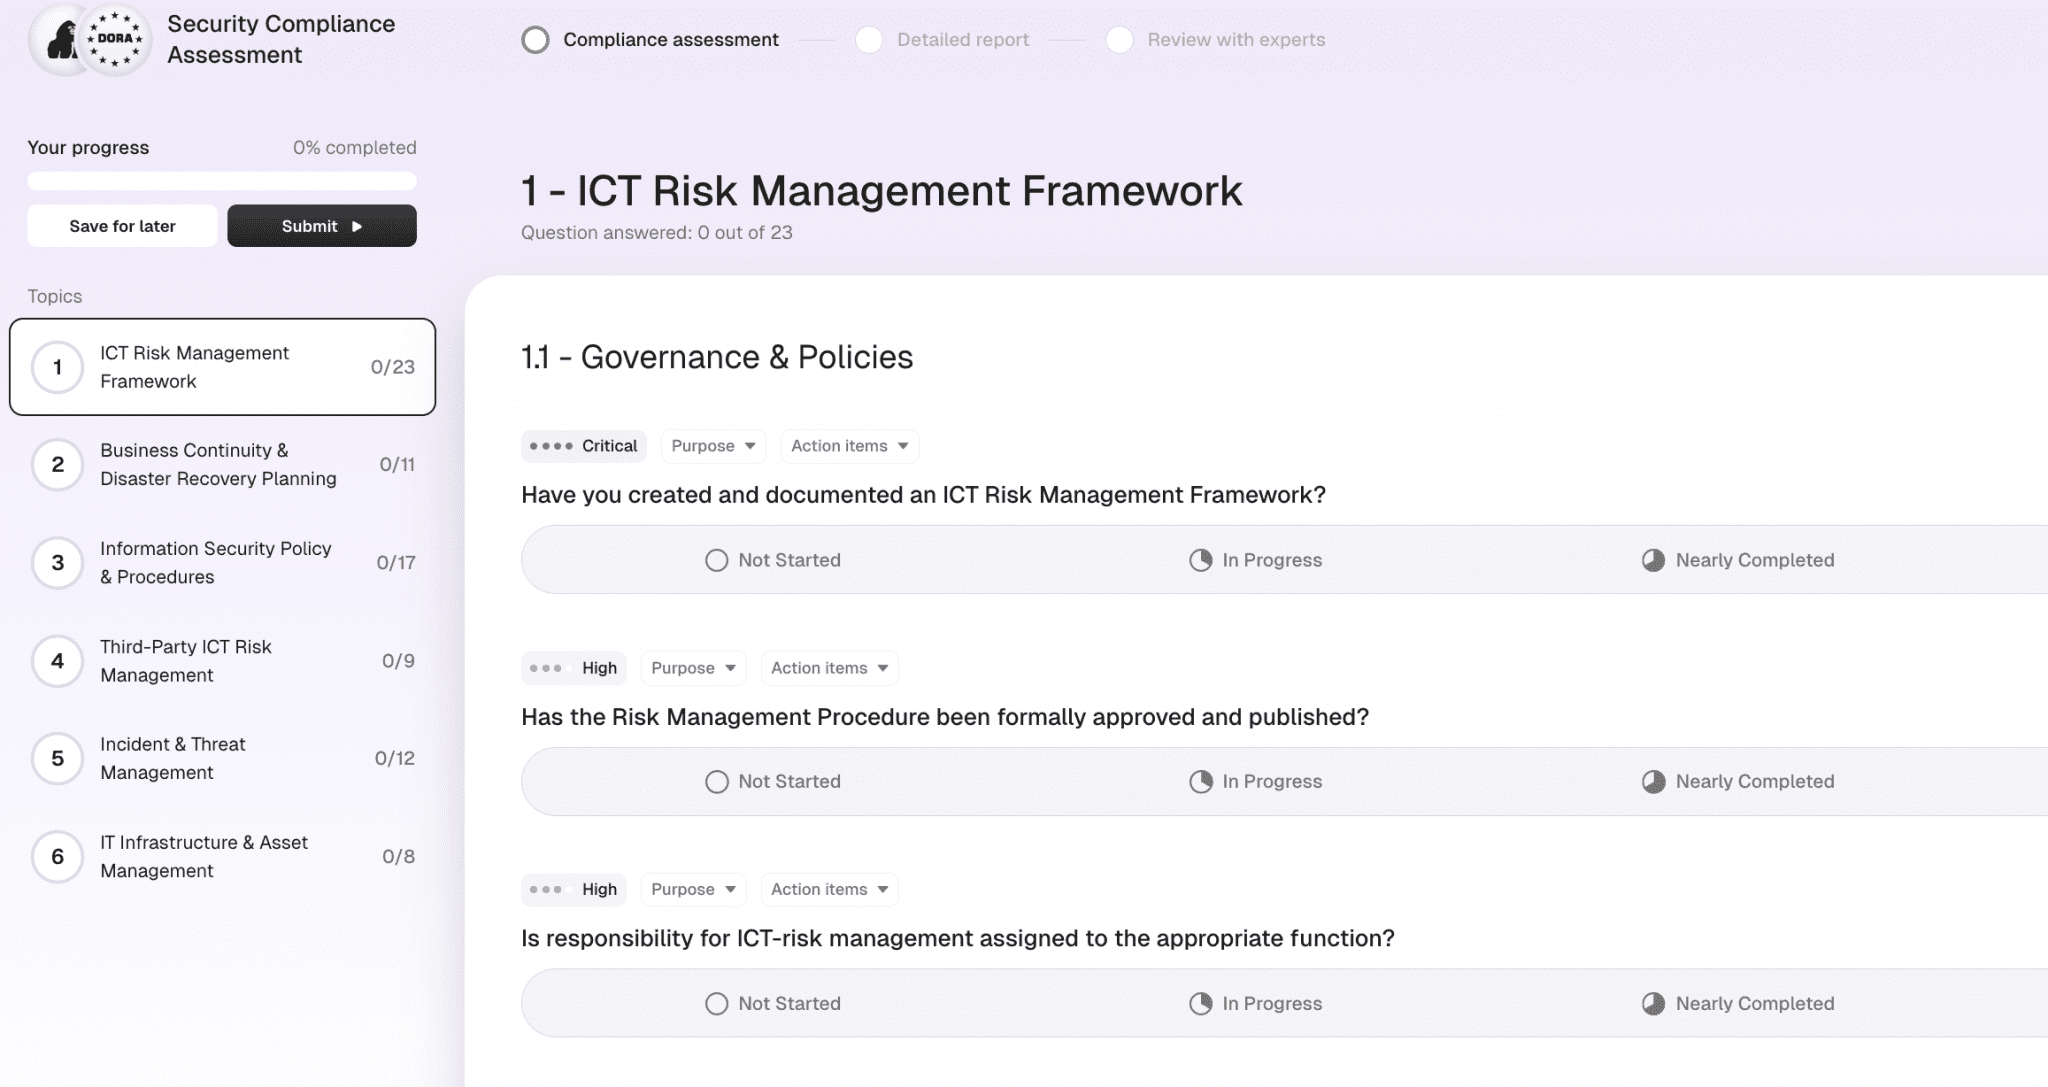The height and width of the screenshot is (1087, 2048).
Task: Open Incident & Threat Management topic
Action: 222,759
